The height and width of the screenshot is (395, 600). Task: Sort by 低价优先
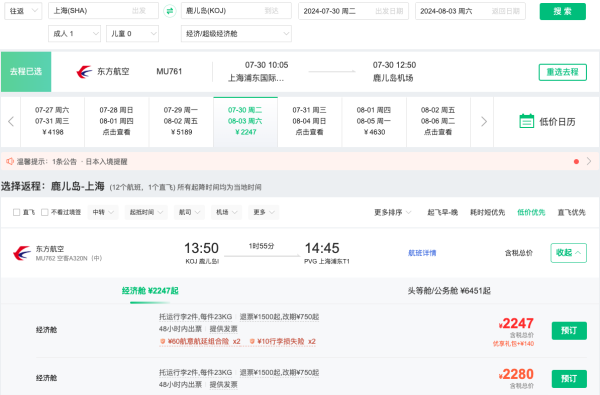click(531, 212)
